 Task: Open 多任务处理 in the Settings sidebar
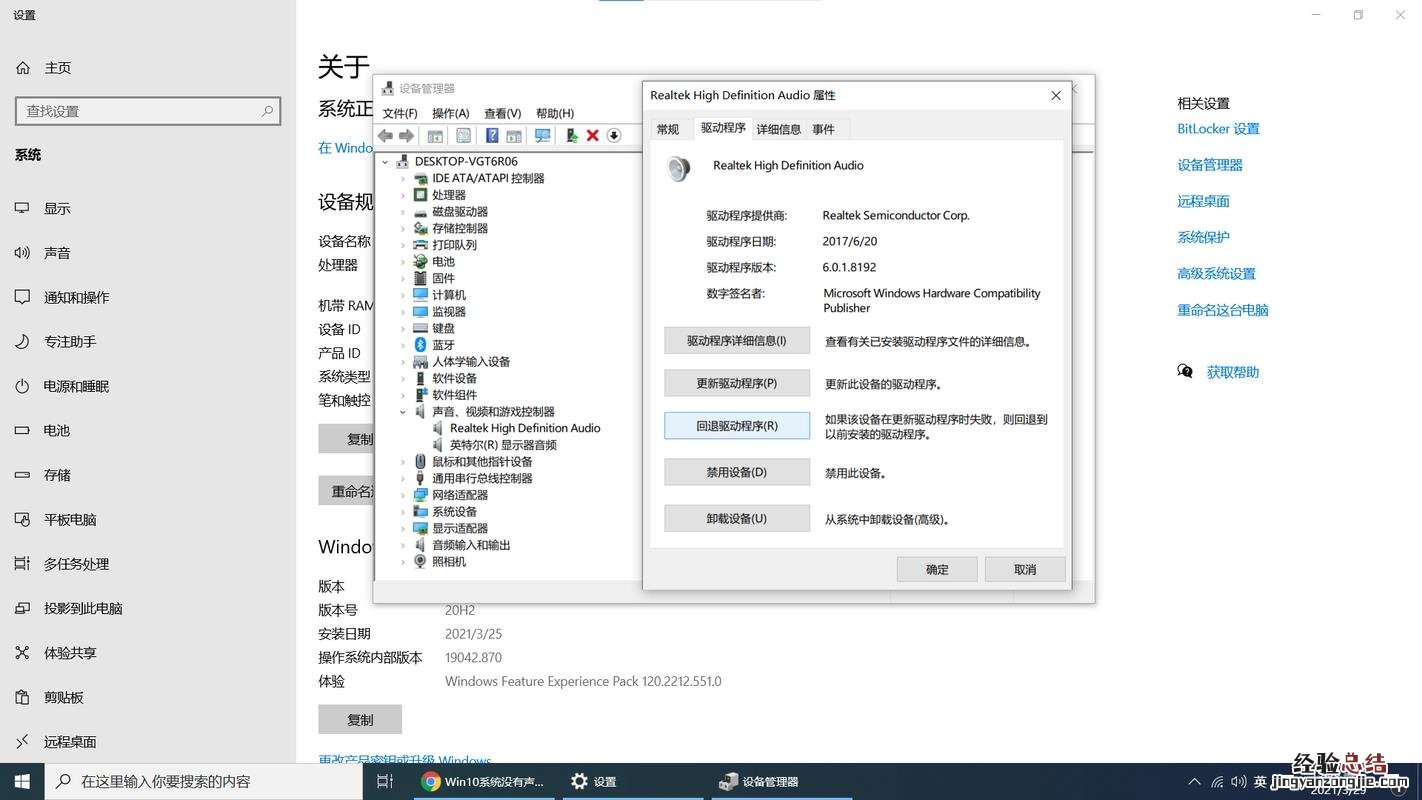148,564
